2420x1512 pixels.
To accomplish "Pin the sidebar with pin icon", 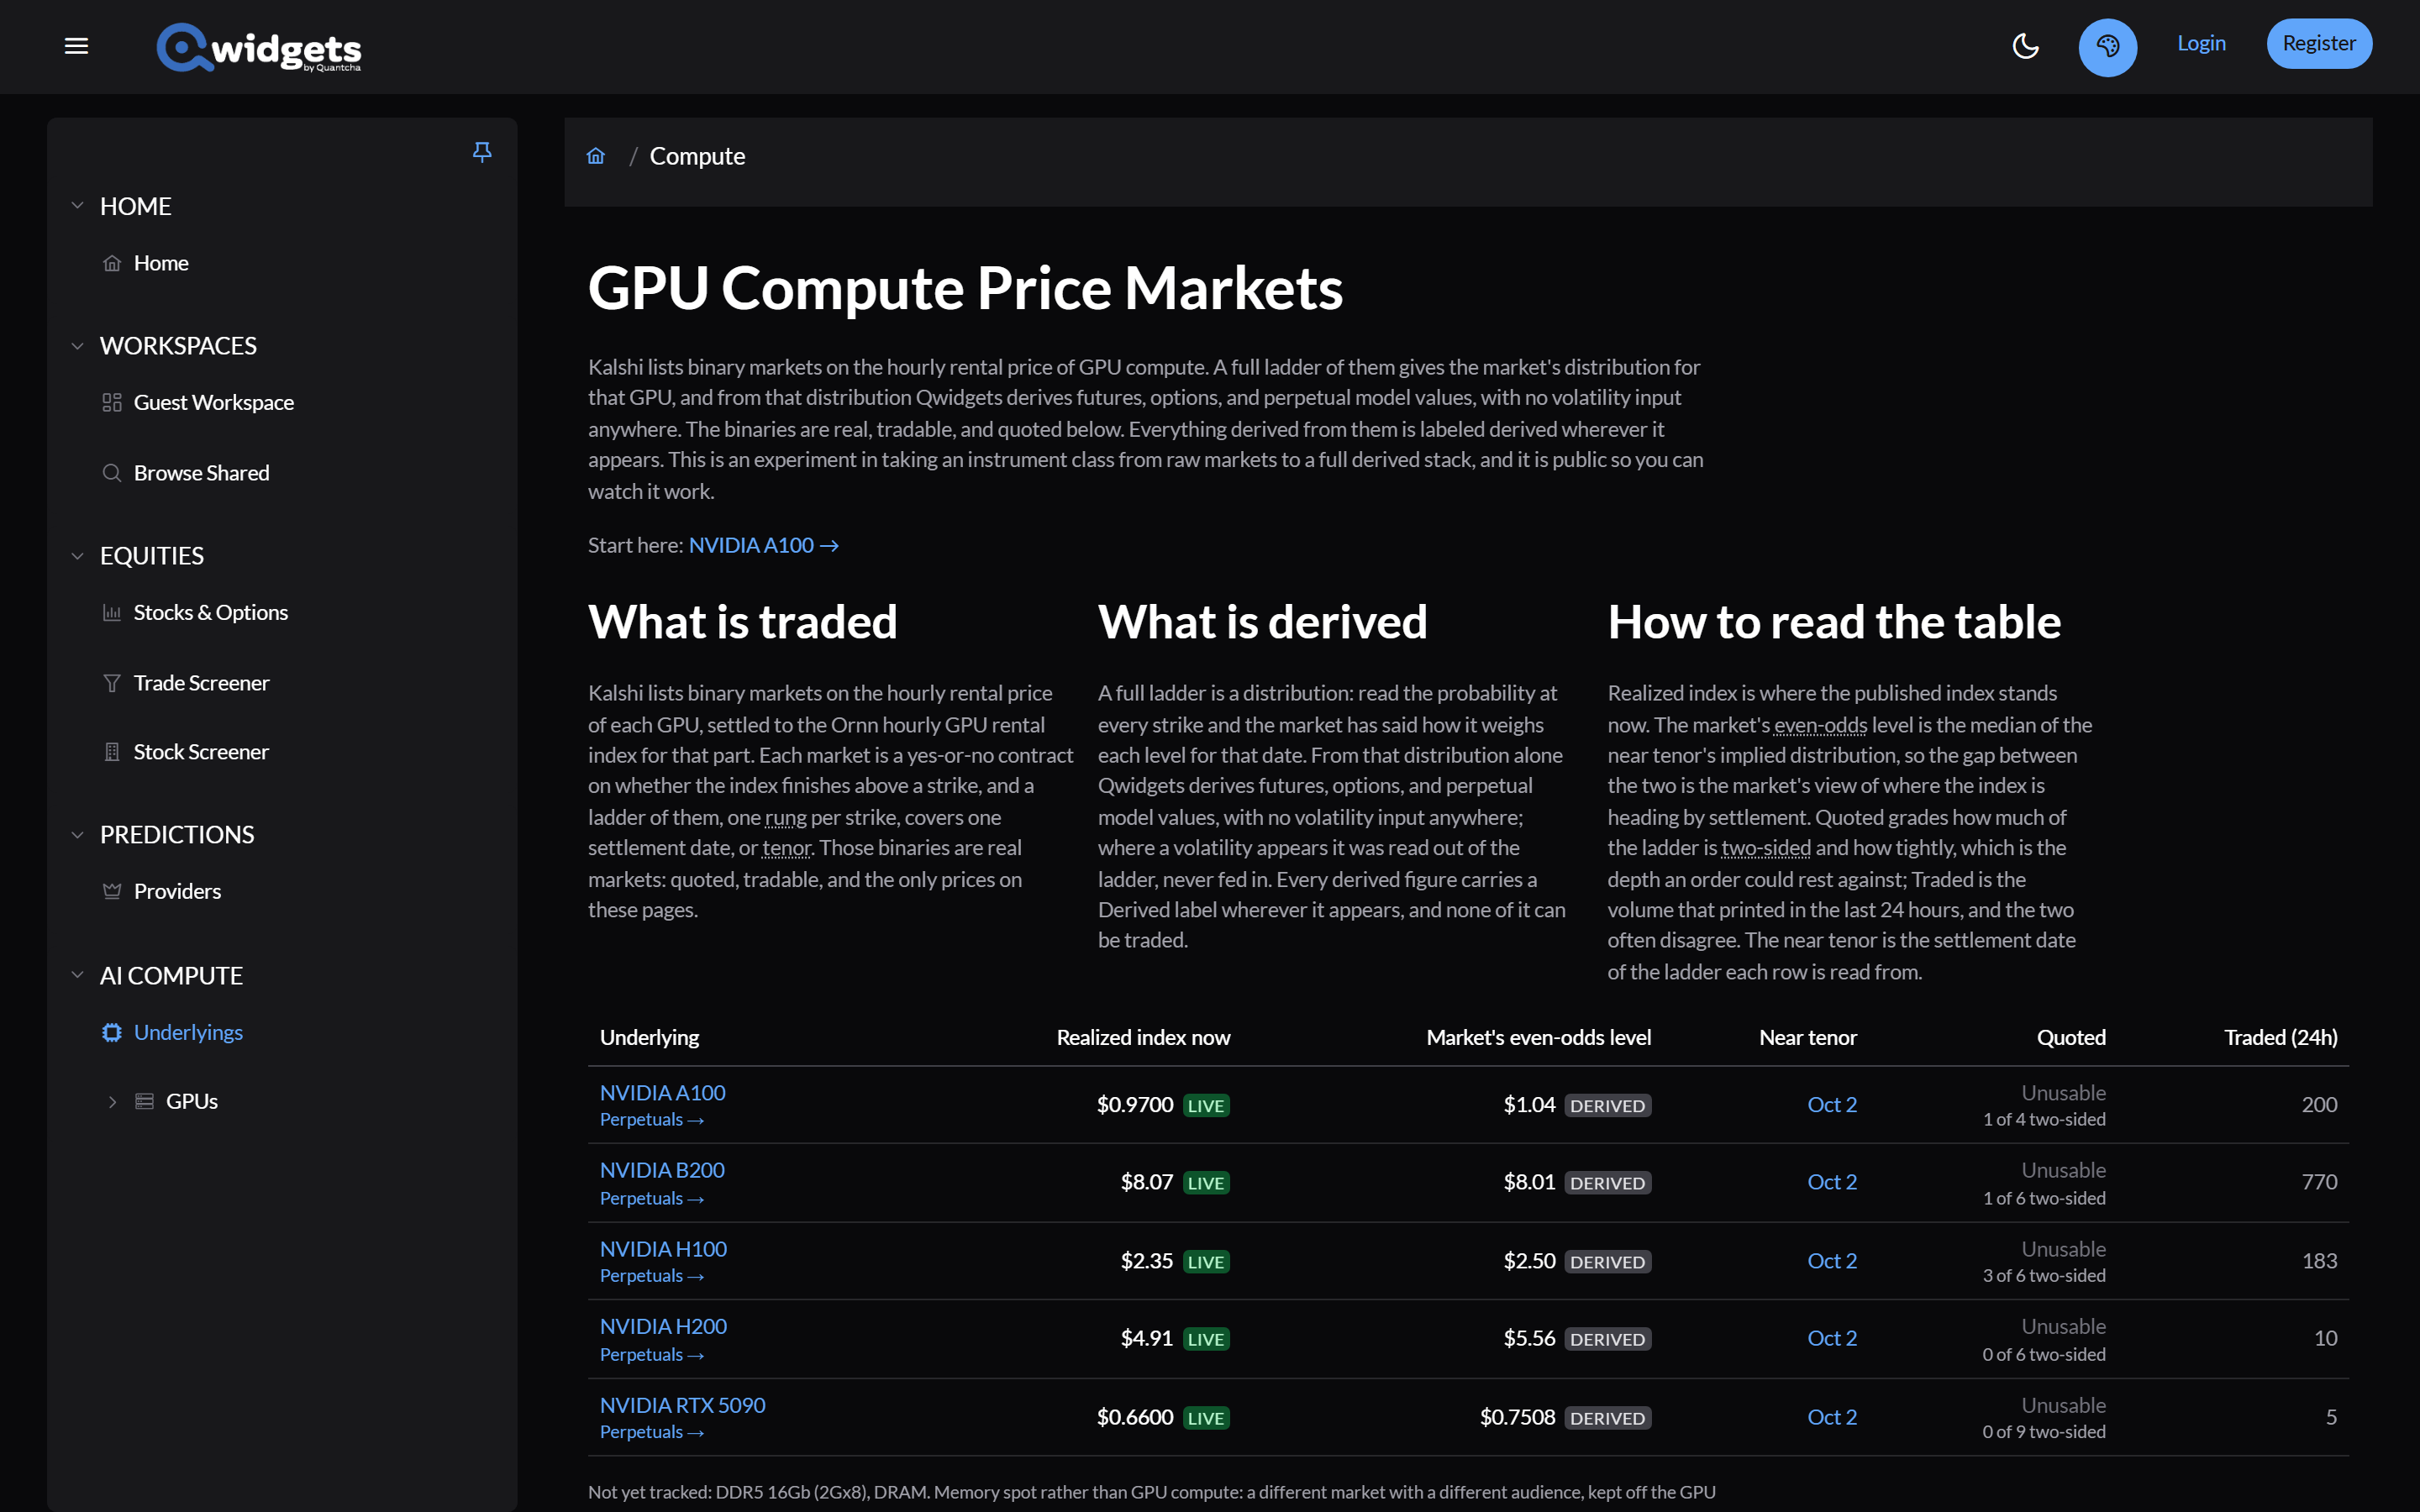I will (482, 152).
